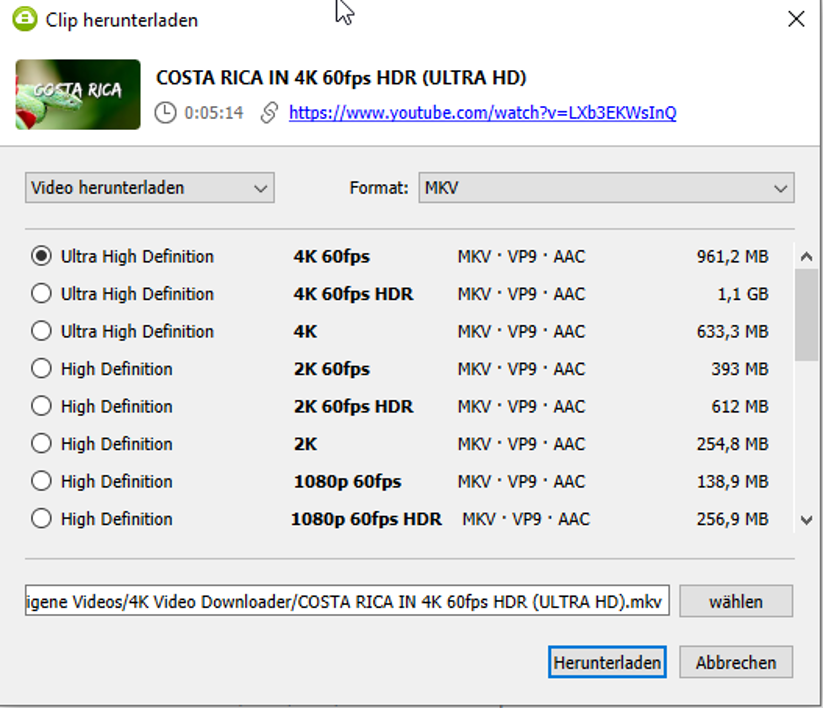Choose the 2K 254,8 MB option
The image size is (823, 708).
click(41, 444)
